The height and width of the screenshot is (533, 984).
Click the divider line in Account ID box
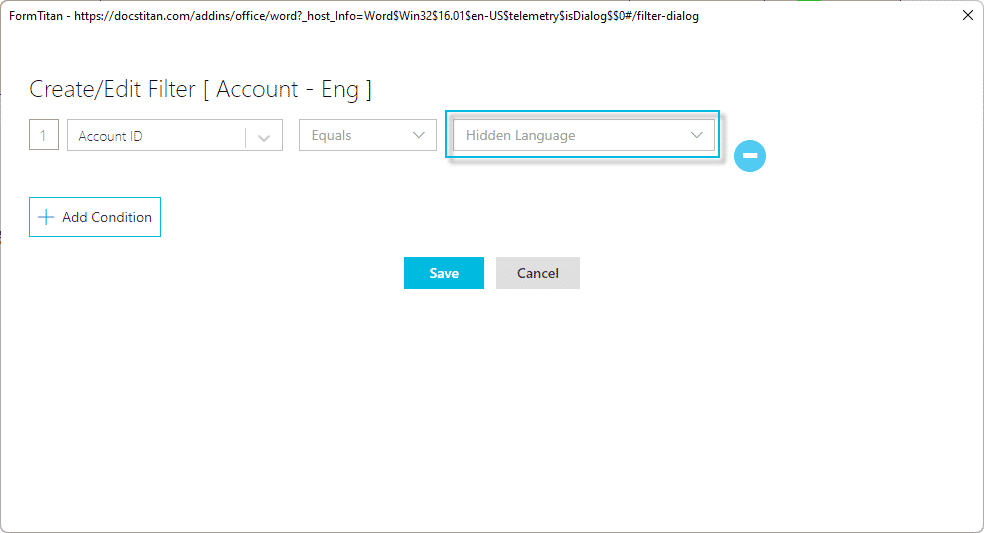(246, 136)
